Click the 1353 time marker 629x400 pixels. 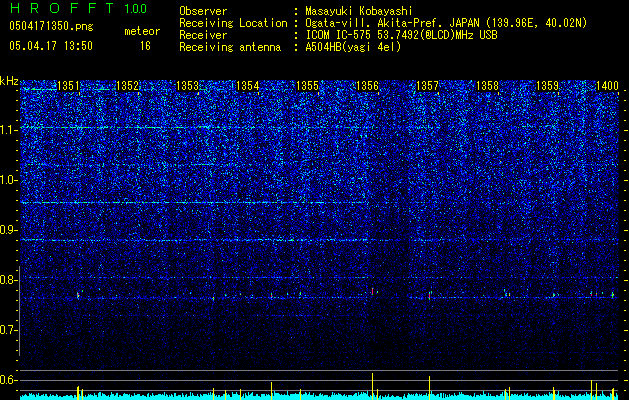tap(187, 86)
